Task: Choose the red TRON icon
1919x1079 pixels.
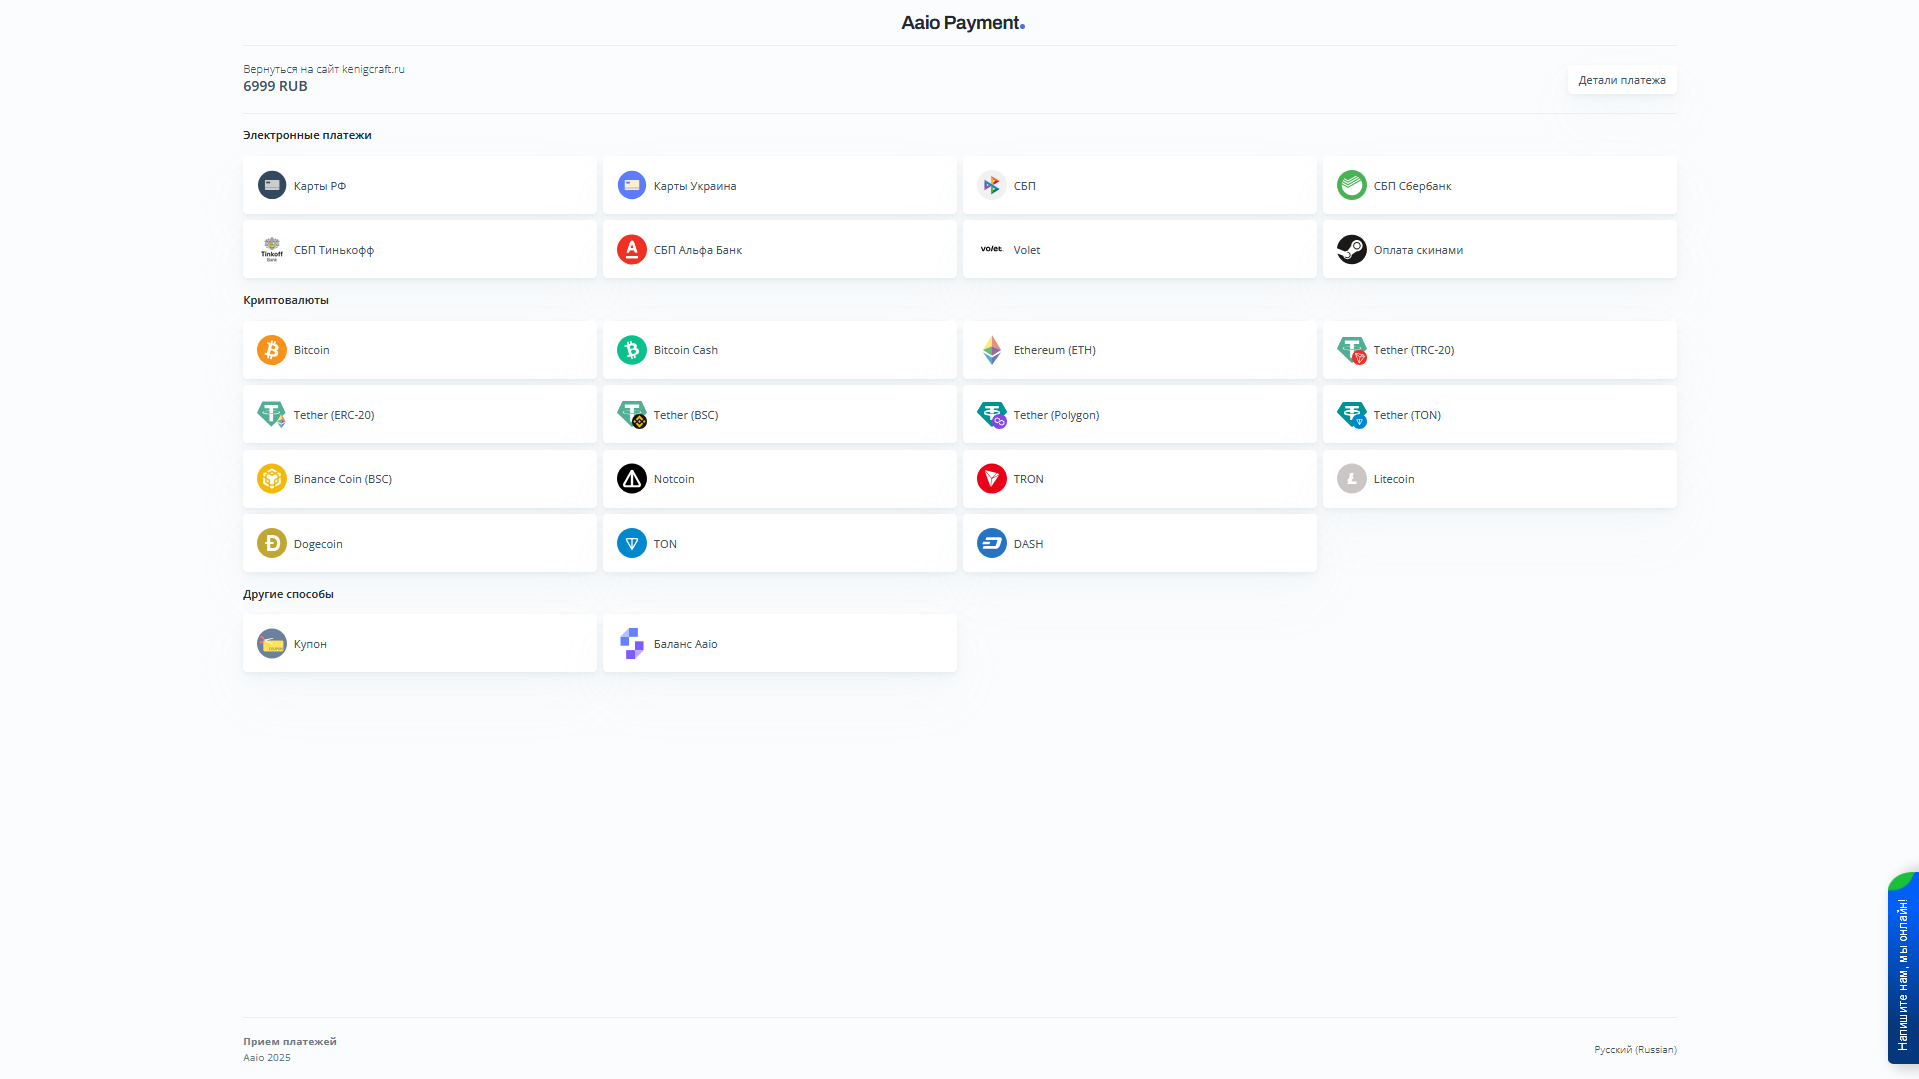Action: 992,479
